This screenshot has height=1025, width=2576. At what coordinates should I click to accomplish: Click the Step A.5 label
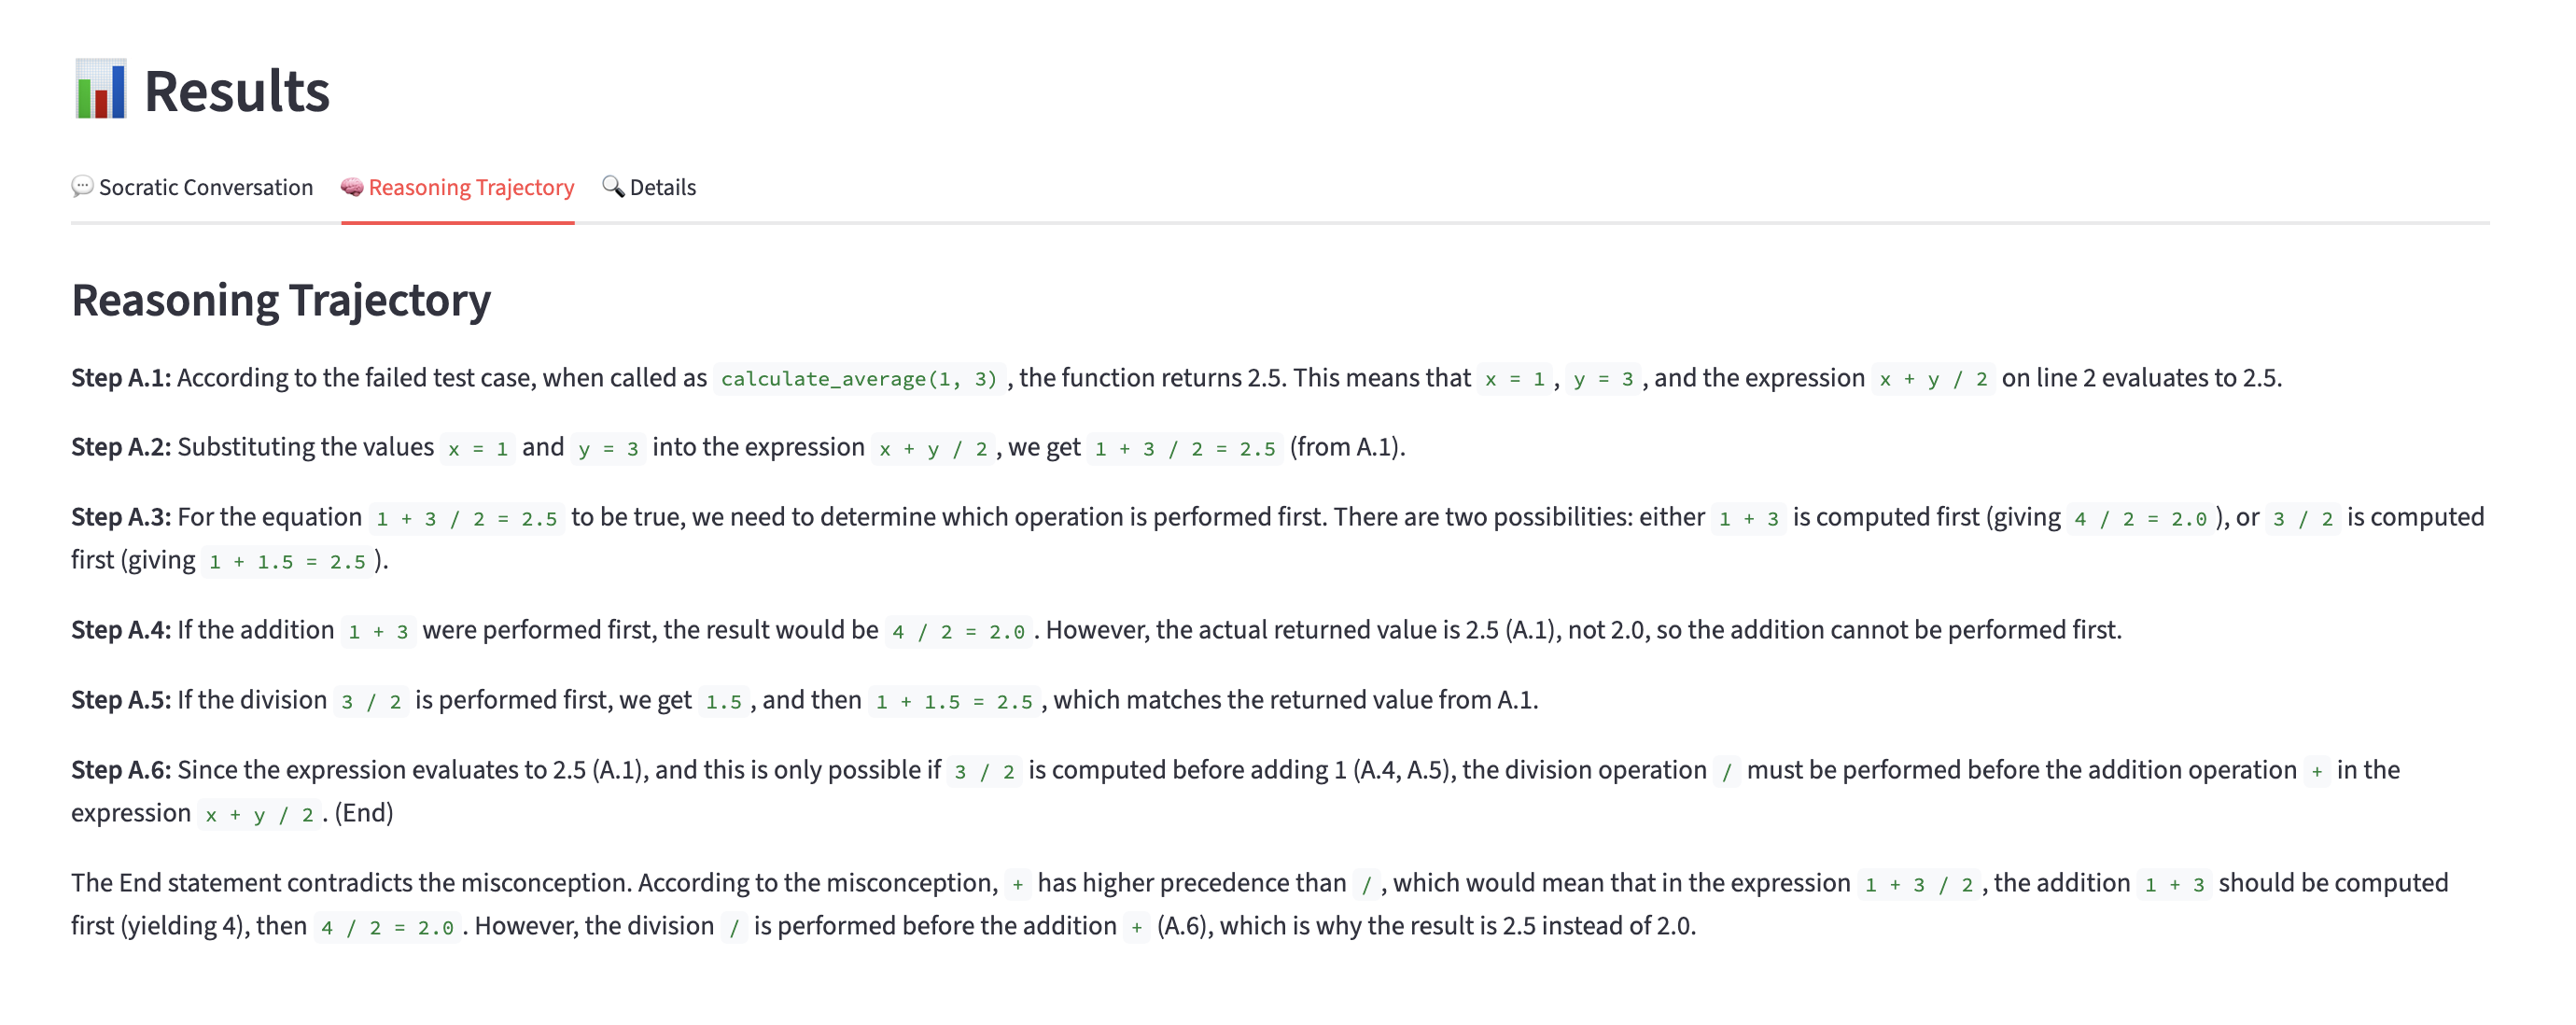coord(121,700)
